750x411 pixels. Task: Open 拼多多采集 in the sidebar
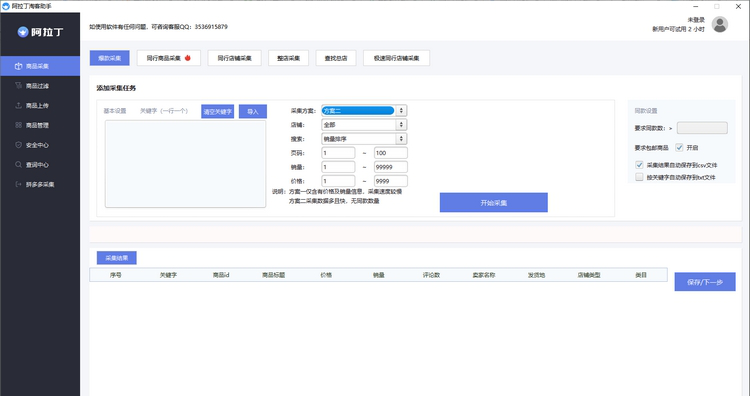pyautogui.click(x=40, y=184)
